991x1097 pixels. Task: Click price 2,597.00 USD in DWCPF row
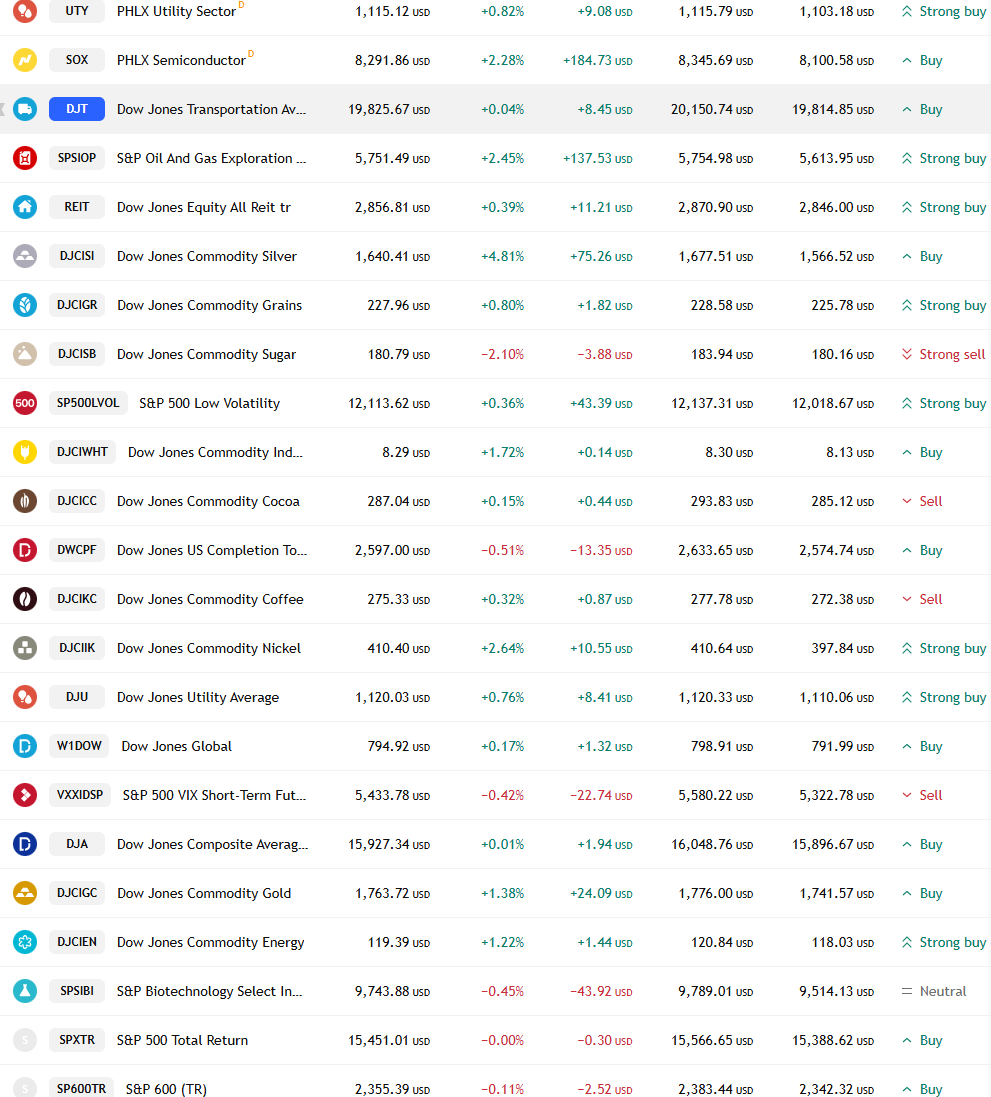point(393,550)
